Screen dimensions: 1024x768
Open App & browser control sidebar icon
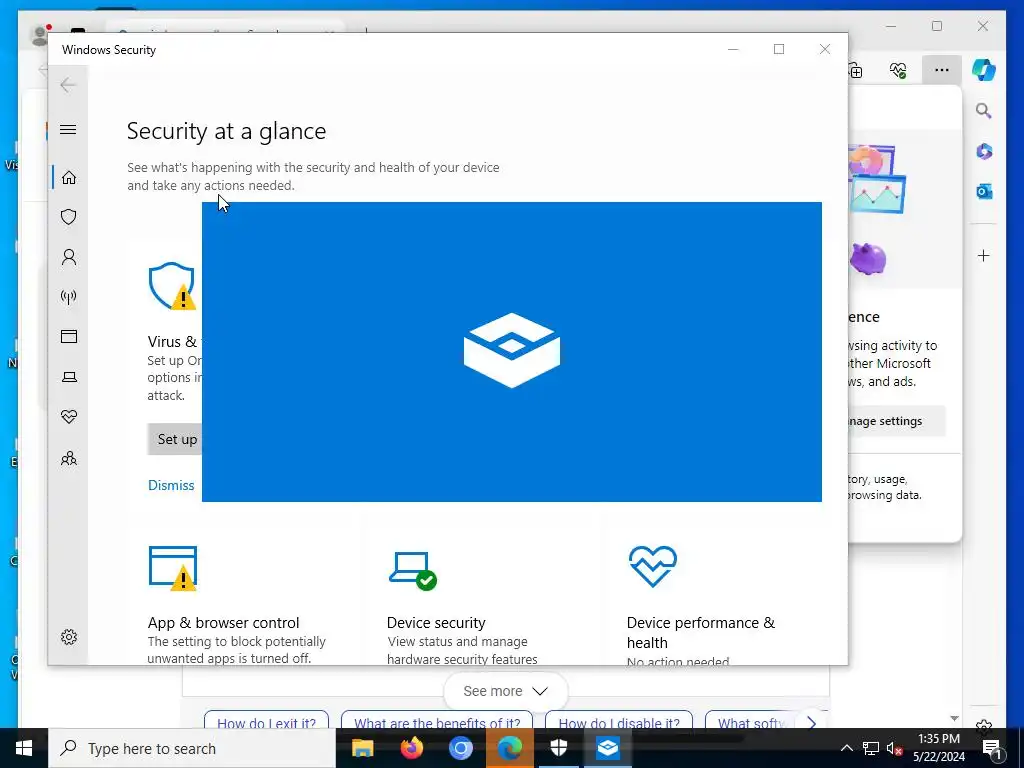[x=69, y=336]
